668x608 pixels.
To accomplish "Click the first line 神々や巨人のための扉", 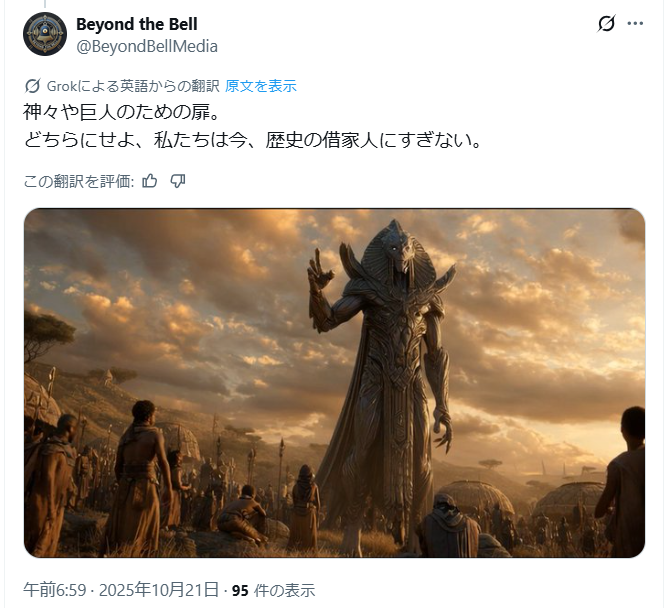I will click(121, 112).
